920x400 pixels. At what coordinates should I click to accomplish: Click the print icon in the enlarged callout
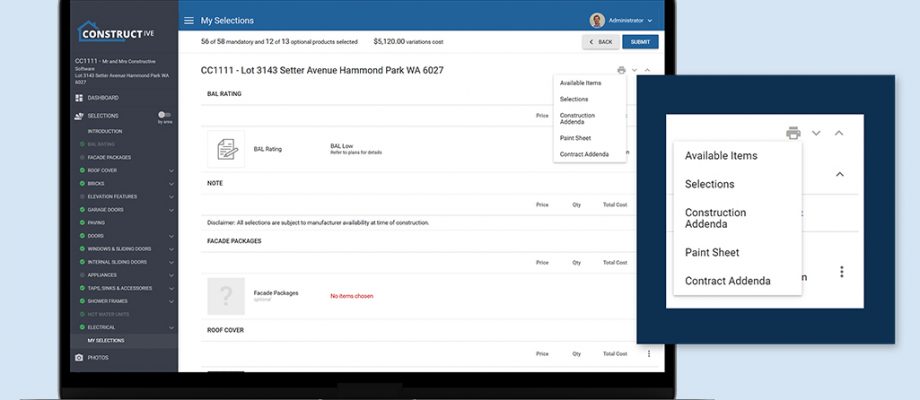coord(793,133)
